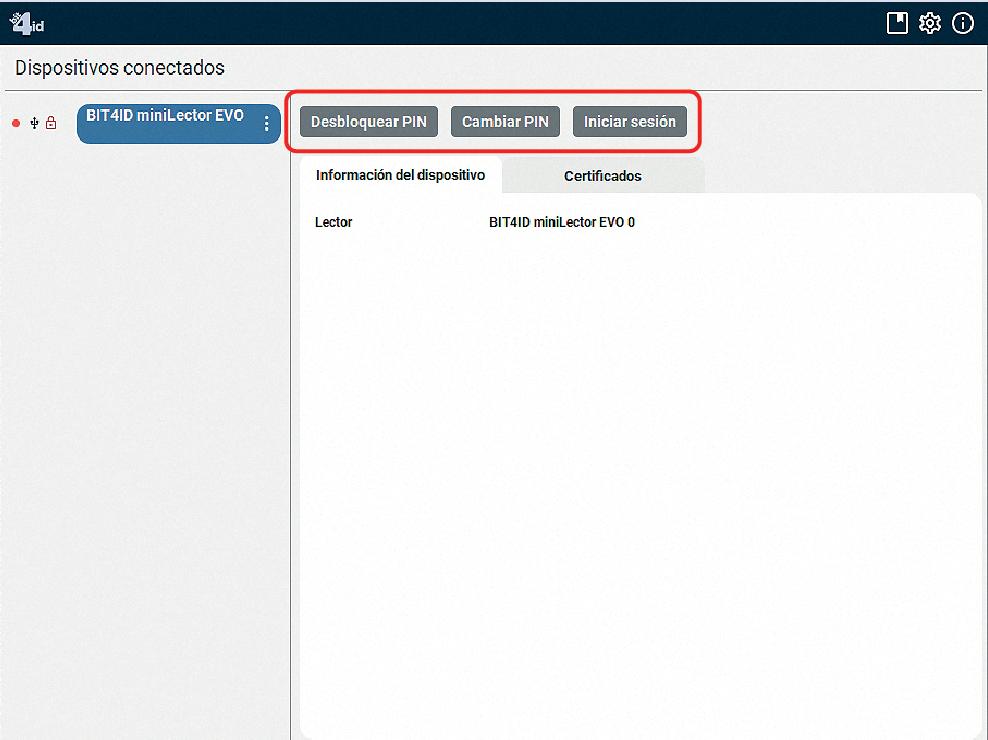Viewport: 988px width, 740px height.
Task: Click the Lector label text
Action: [333, 222]
